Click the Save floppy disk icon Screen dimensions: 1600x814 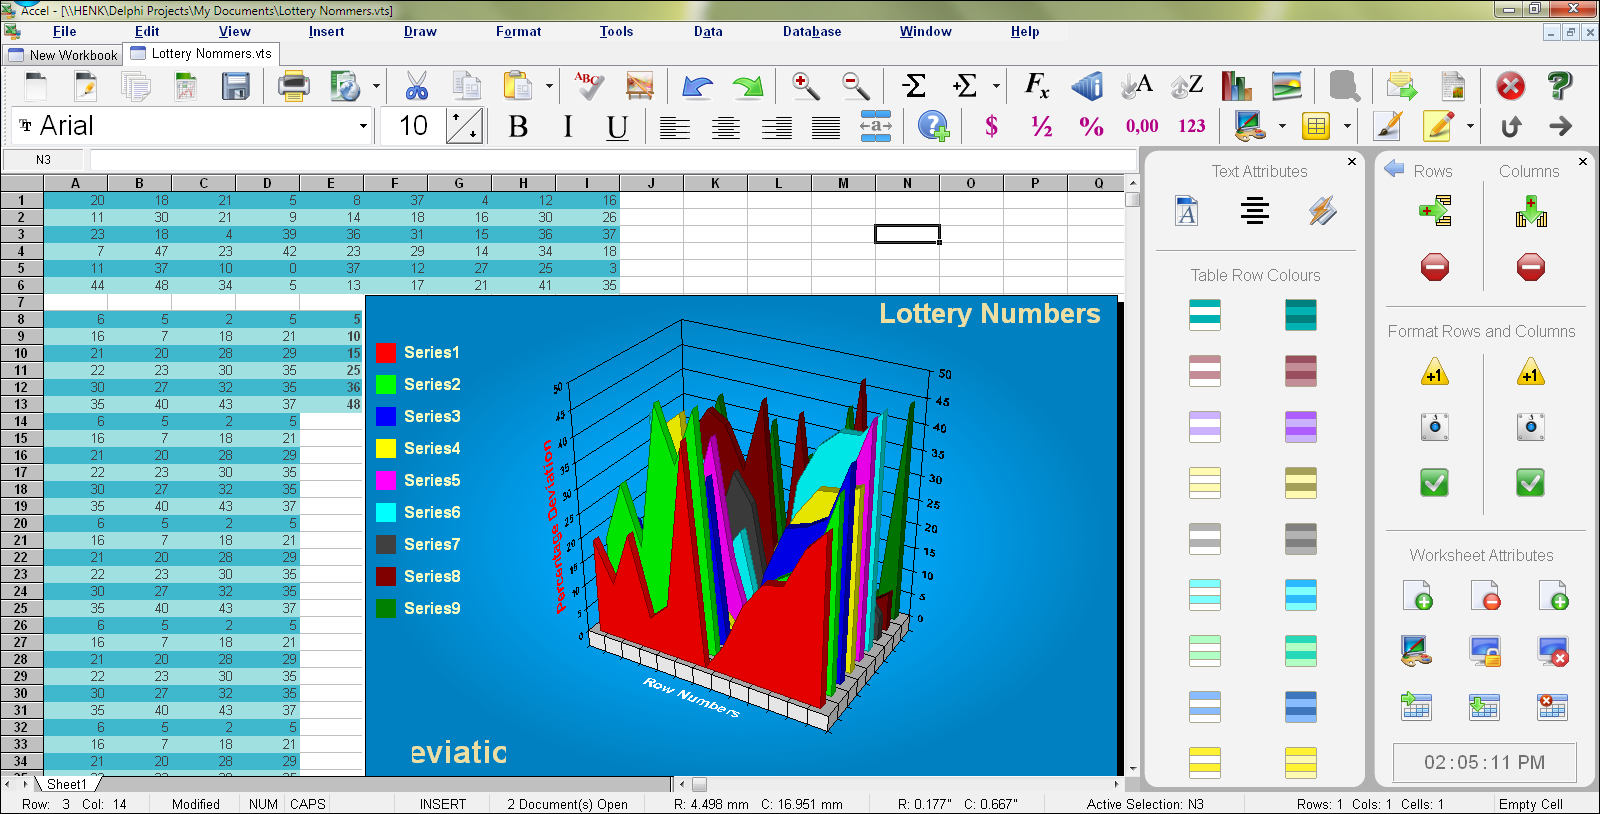[236, 86]
